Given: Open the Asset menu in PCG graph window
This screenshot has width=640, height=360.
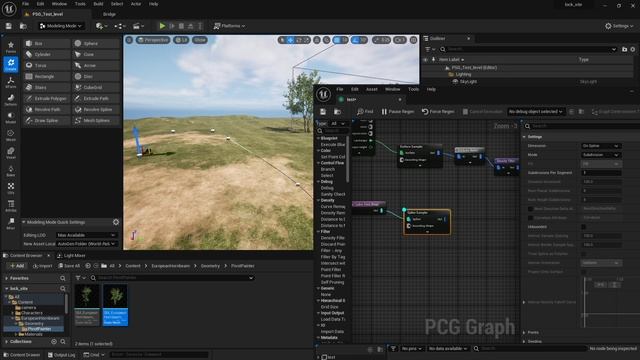Looking at the screenshot, I should (x=371, y=89).
